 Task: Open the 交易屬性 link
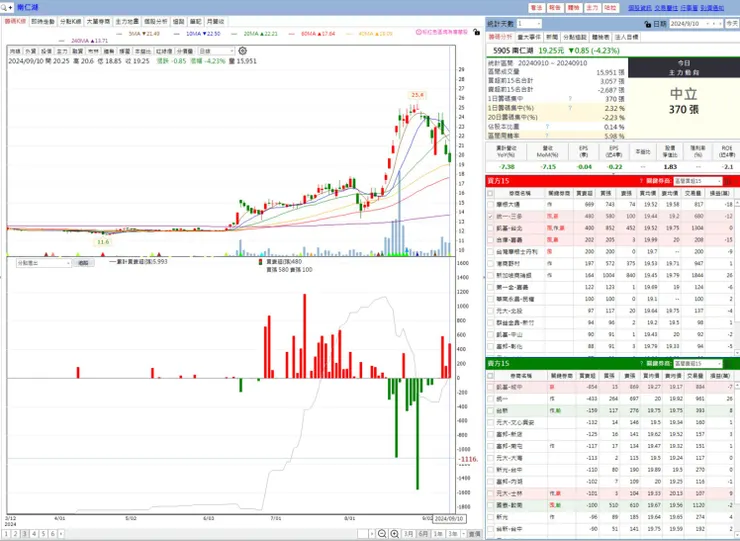[665, 8]
